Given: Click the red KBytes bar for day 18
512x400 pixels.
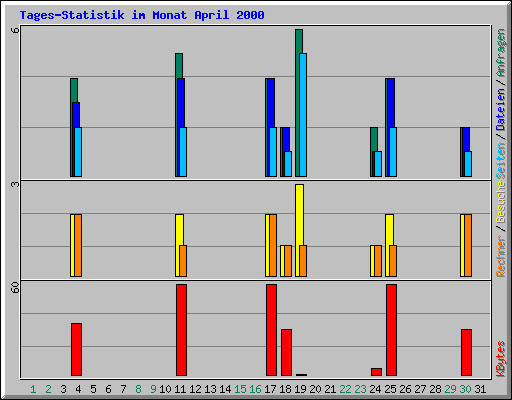Looking at the screenshot, I should 286,352.
